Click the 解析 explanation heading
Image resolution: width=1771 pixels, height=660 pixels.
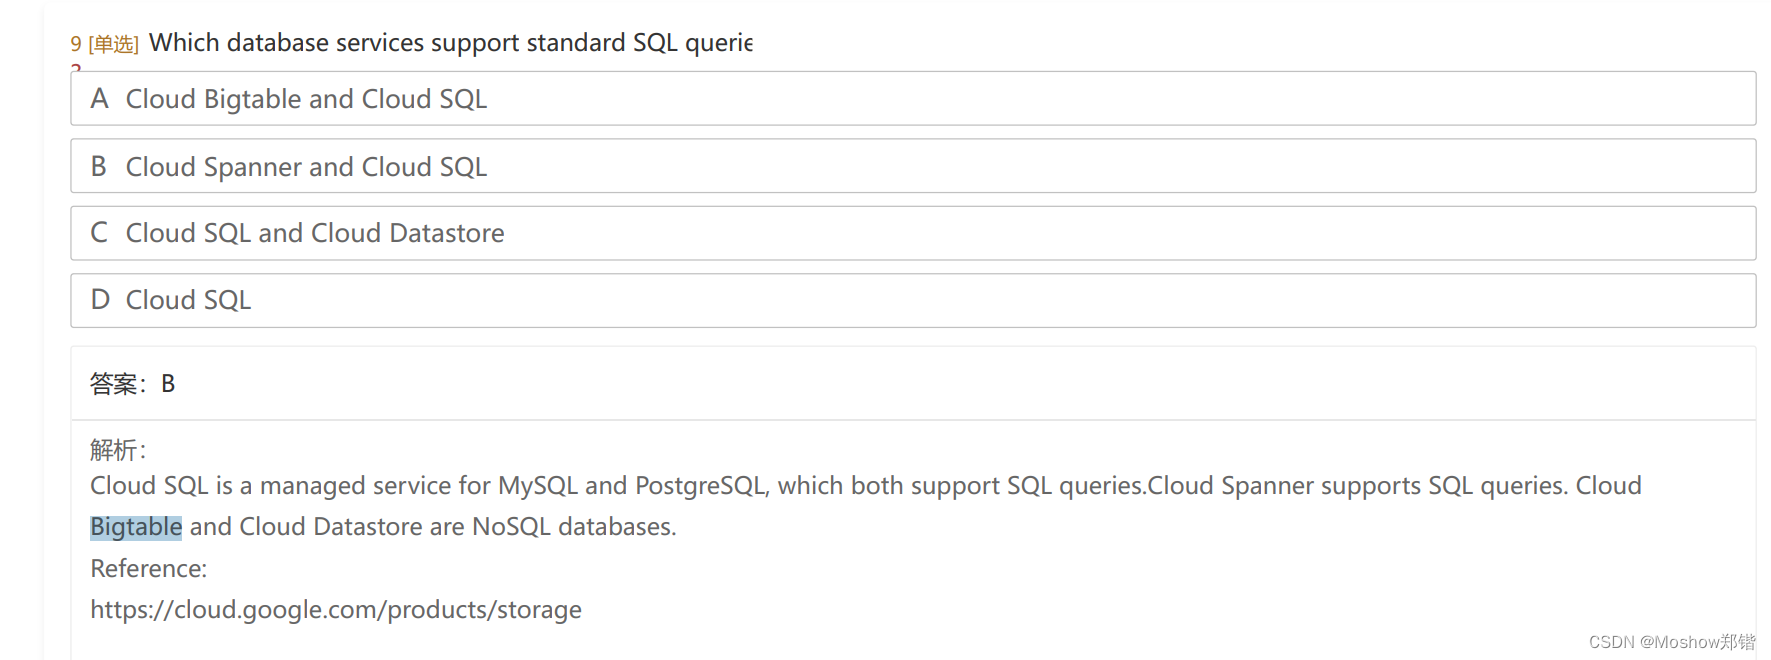118,450
